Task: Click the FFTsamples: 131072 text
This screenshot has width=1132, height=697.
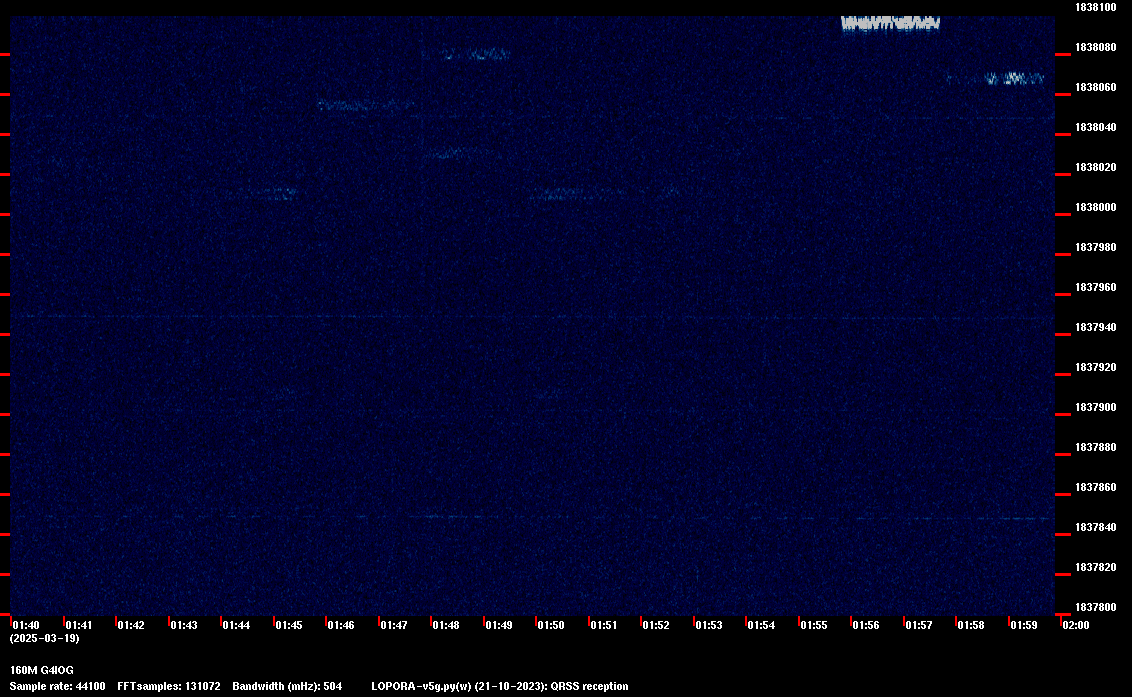Action: [x=169, y=686]
